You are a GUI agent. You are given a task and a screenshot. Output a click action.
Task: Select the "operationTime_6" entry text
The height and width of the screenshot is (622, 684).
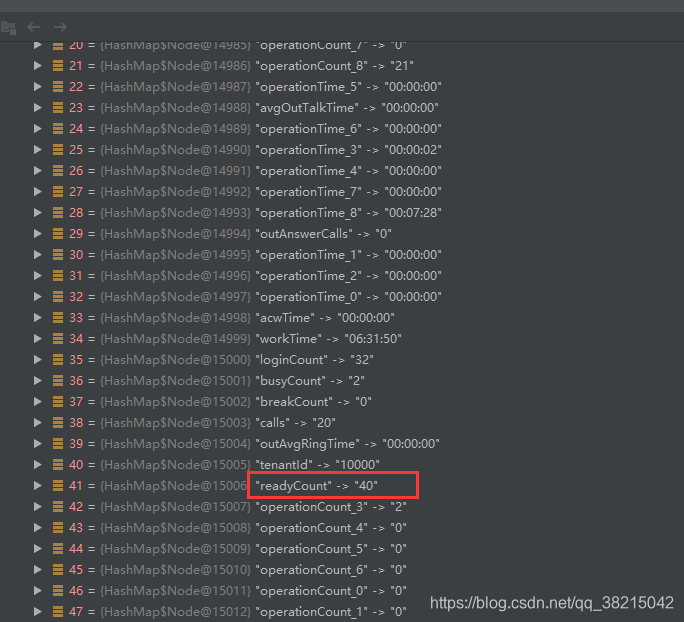pos(349,129)
